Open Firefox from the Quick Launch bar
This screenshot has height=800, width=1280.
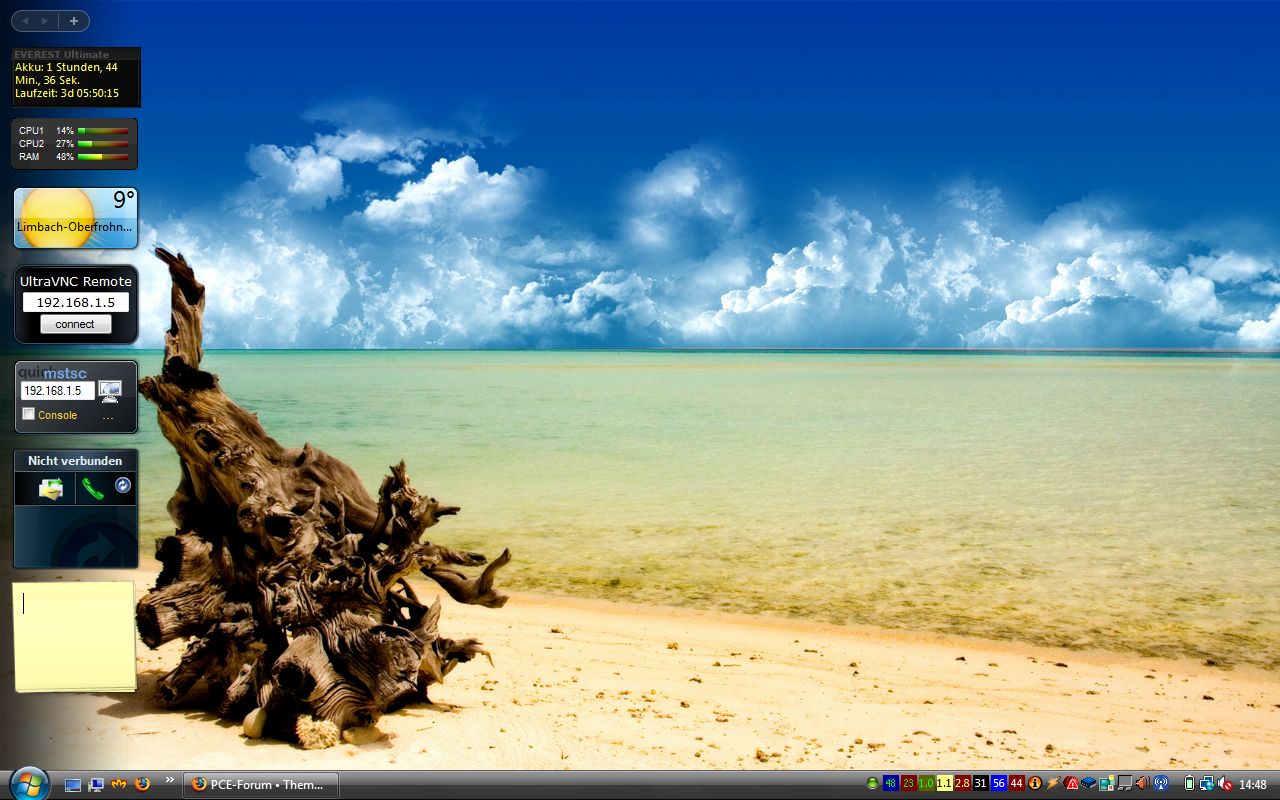142,784
